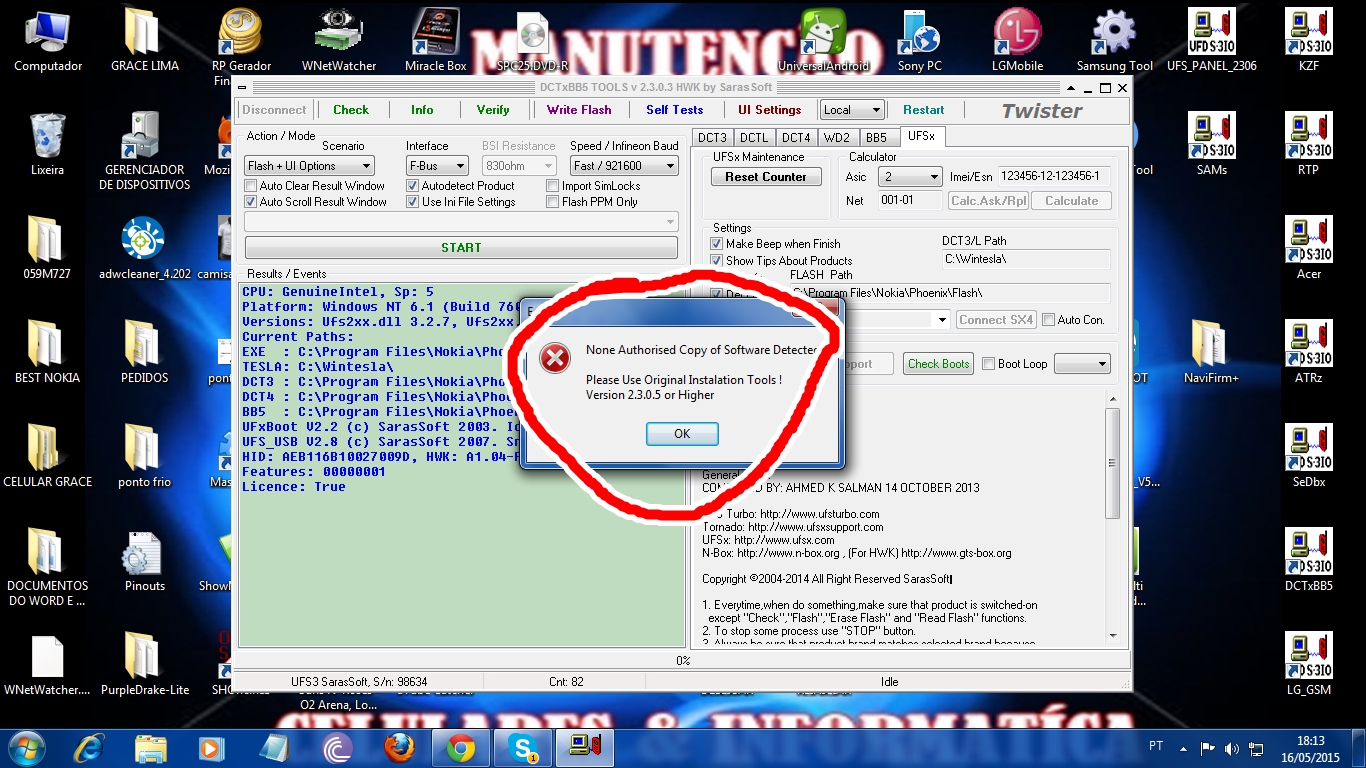Toggle Use Ini File Settings checkbox
The width and height of the screenshot is (1366, 768).
point(413,202)
